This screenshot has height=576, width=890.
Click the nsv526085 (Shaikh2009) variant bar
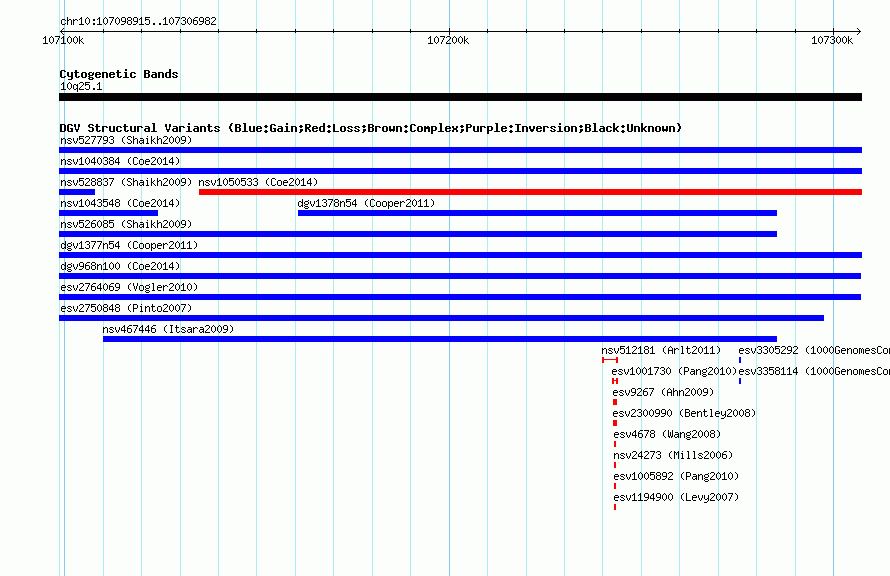click(x=418, y=234)
